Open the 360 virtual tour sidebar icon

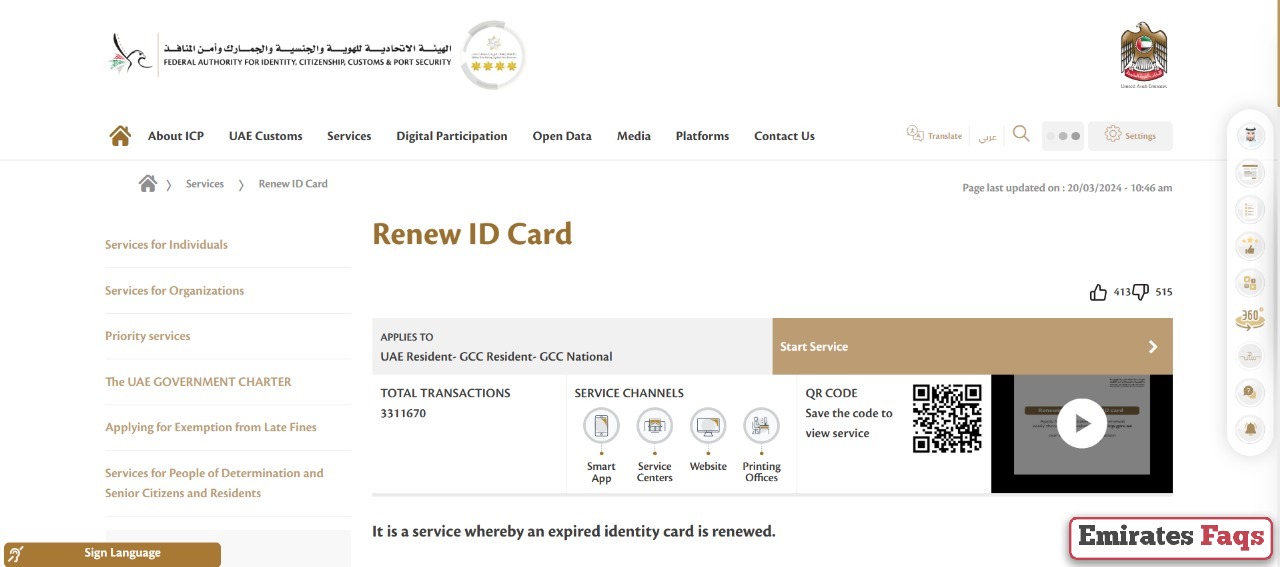tap(1250, 319)
